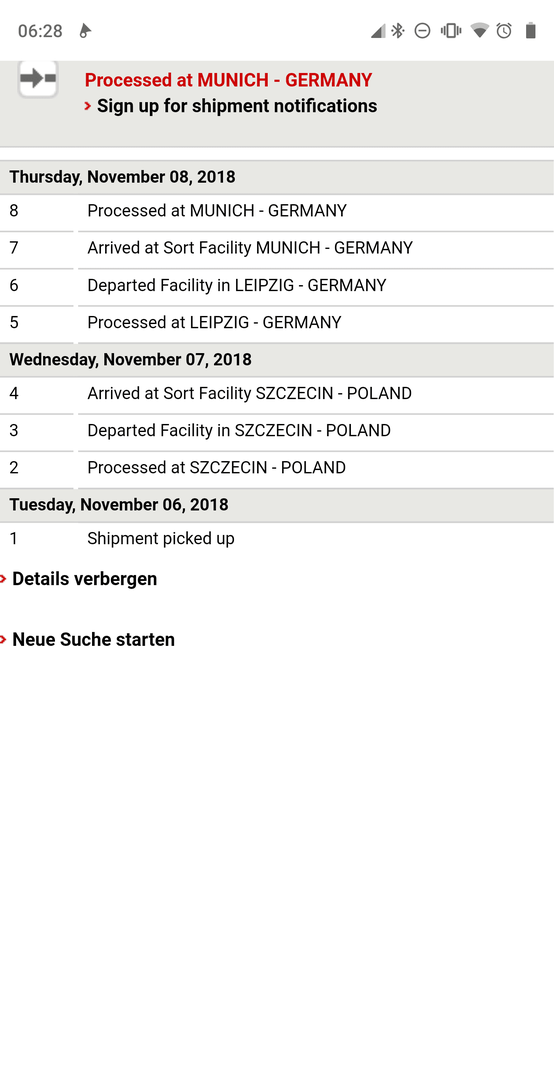Viewport: 554px width, 1080px height.
Task: Start a new search via Neue Suche starten
Action: coord(94,639)
